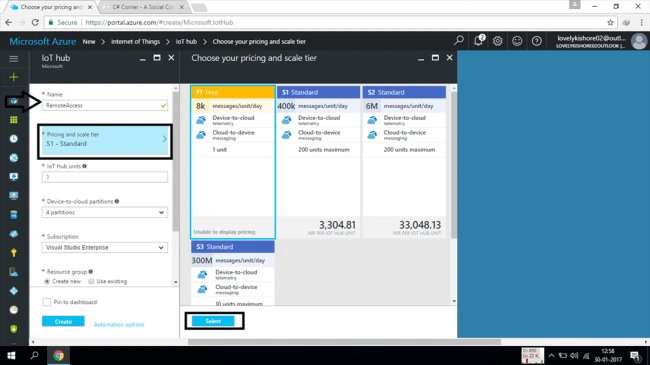Select the Use existing radio button
The image size is (650, 365).
point(91,281)
